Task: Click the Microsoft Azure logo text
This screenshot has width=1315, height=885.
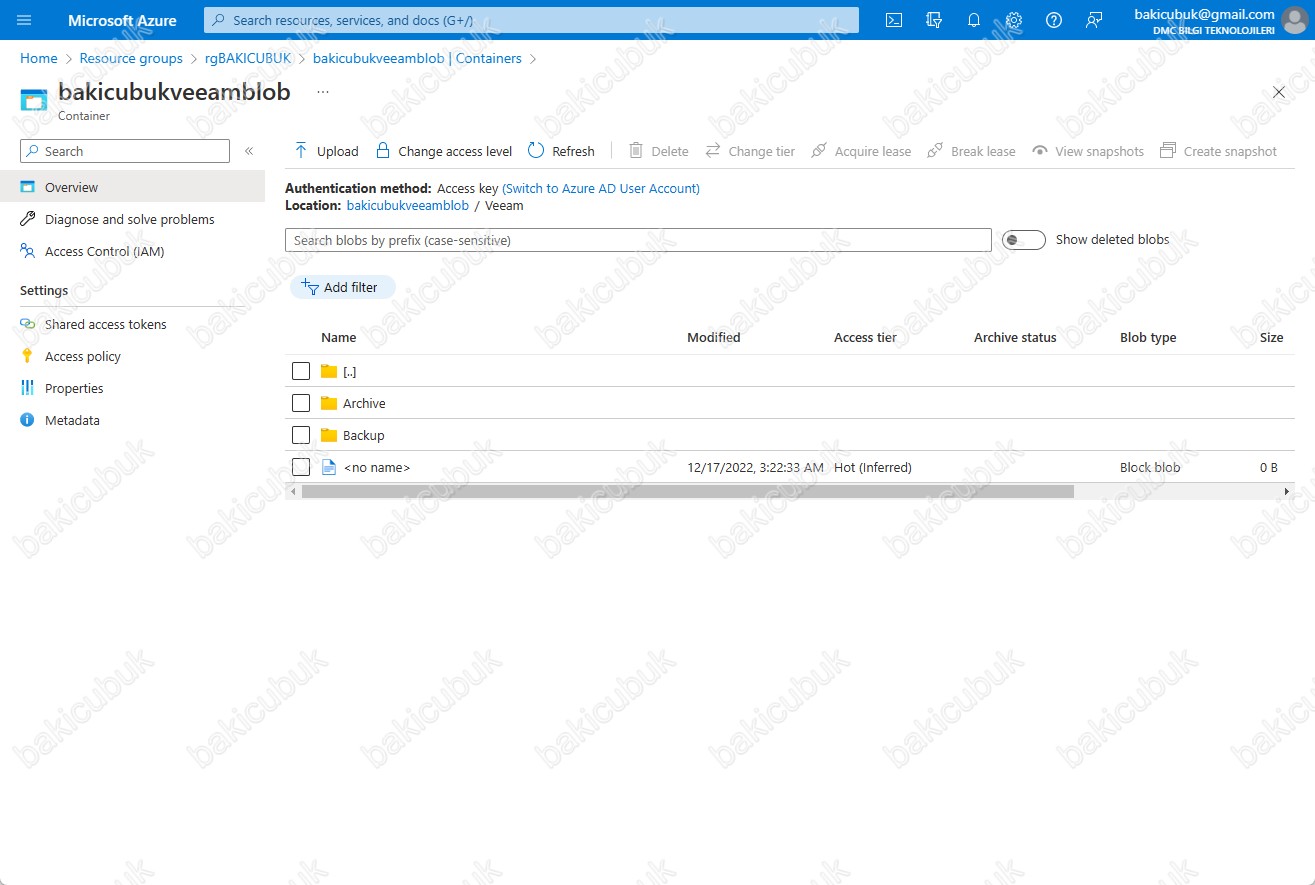Action: (x=122, y=20)
